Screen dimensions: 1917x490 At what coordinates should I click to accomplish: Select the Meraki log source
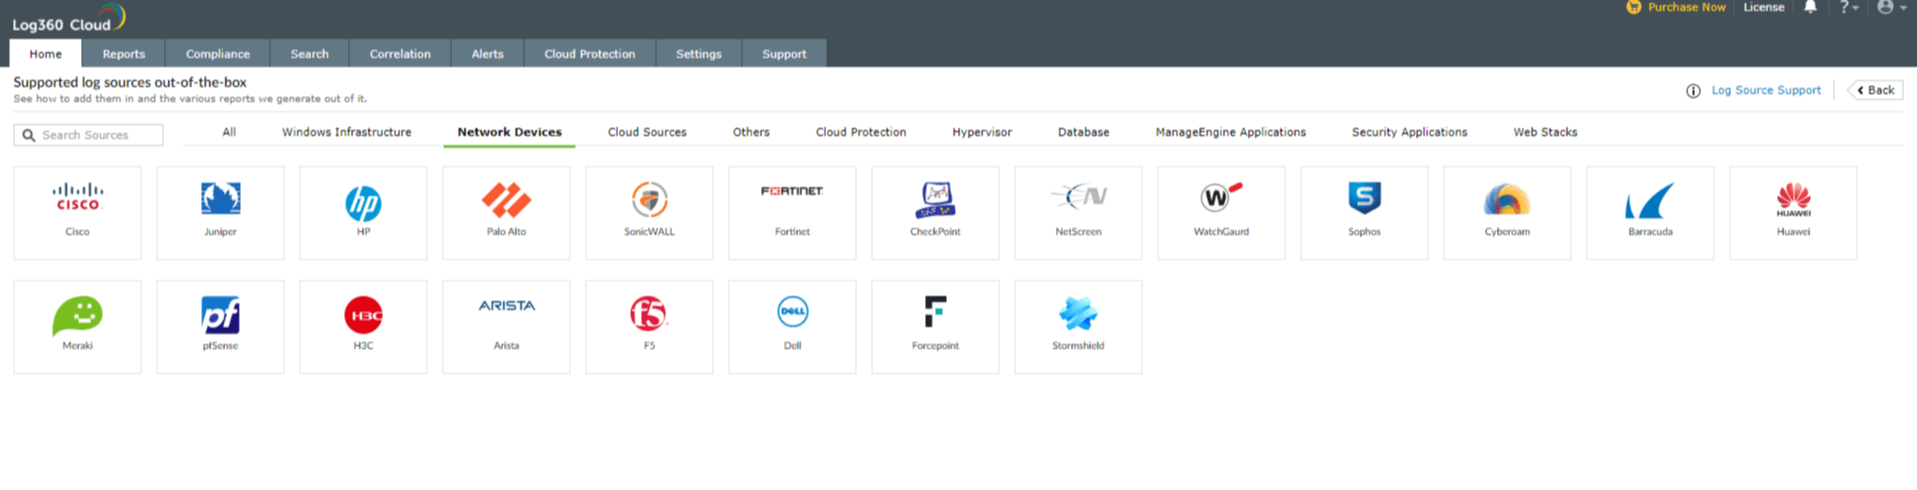tap(77, 327)
